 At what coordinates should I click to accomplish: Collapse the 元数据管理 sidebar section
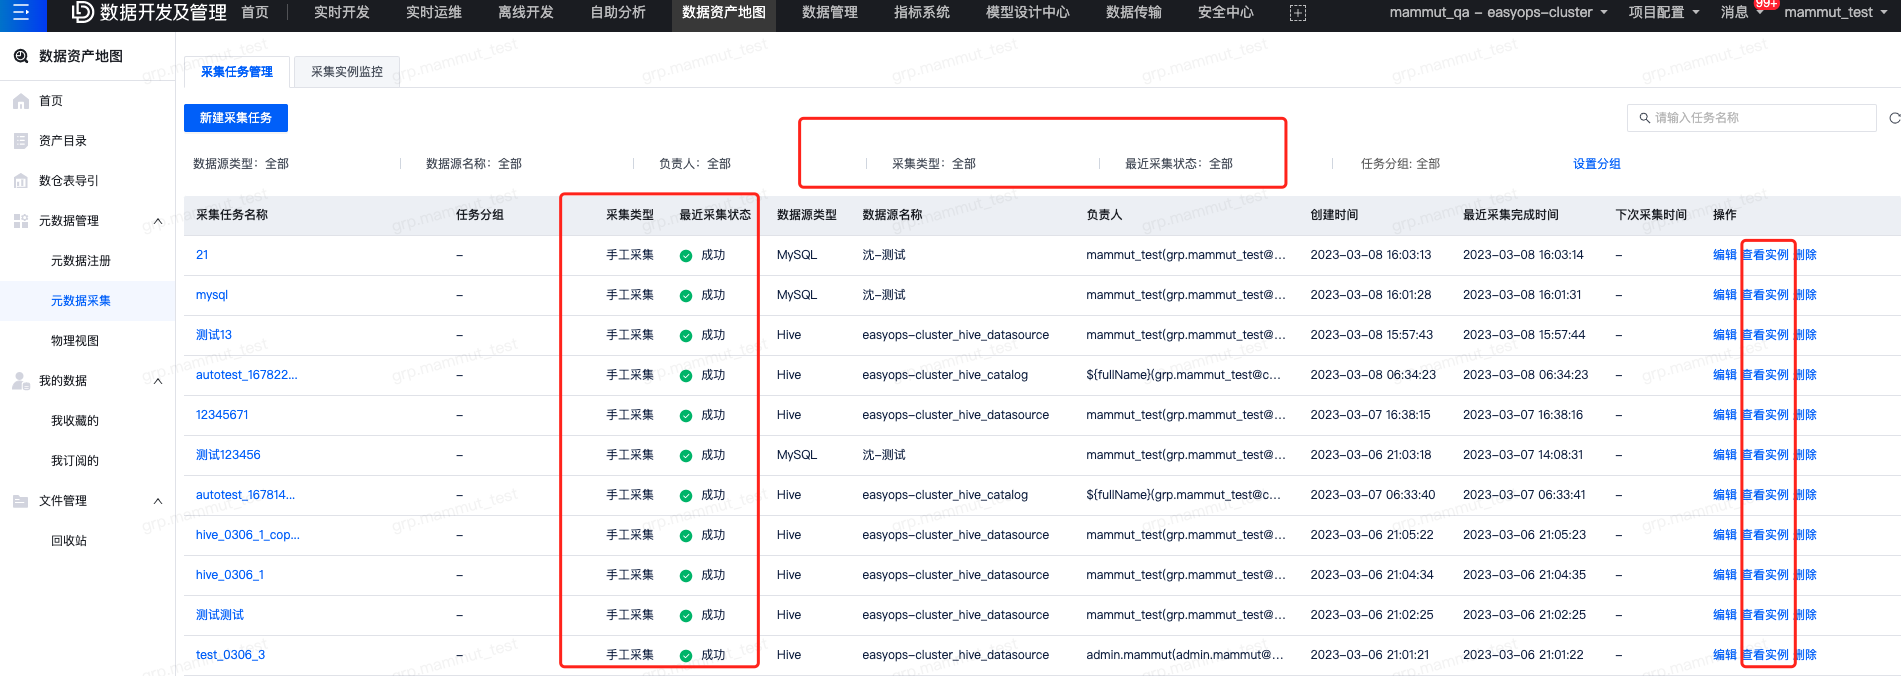(x=158, y=221)
